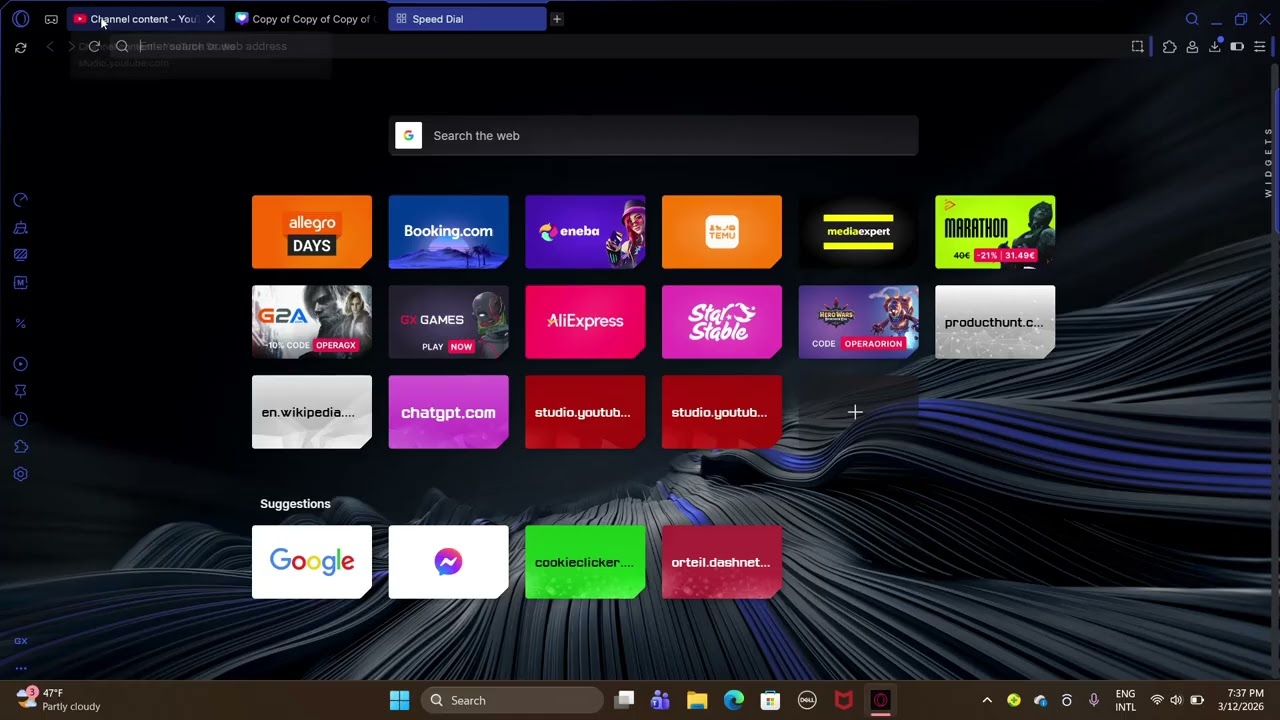Open the AliExpress speed dial tile
1280x720 pixels.
click(x=585, y=322)
